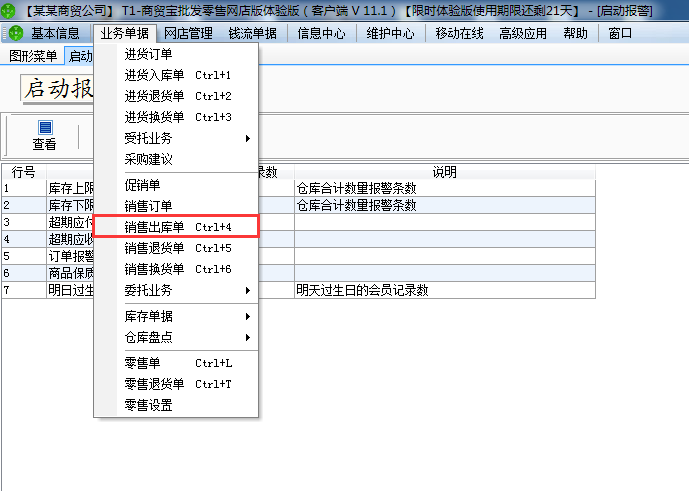Expand the 受托业务 submenu

click(176, 138)
